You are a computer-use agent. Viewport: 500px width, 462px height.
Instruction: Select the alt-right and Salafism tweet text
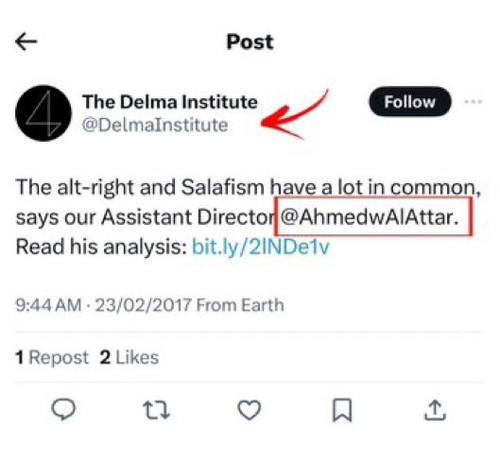point(249,217)
